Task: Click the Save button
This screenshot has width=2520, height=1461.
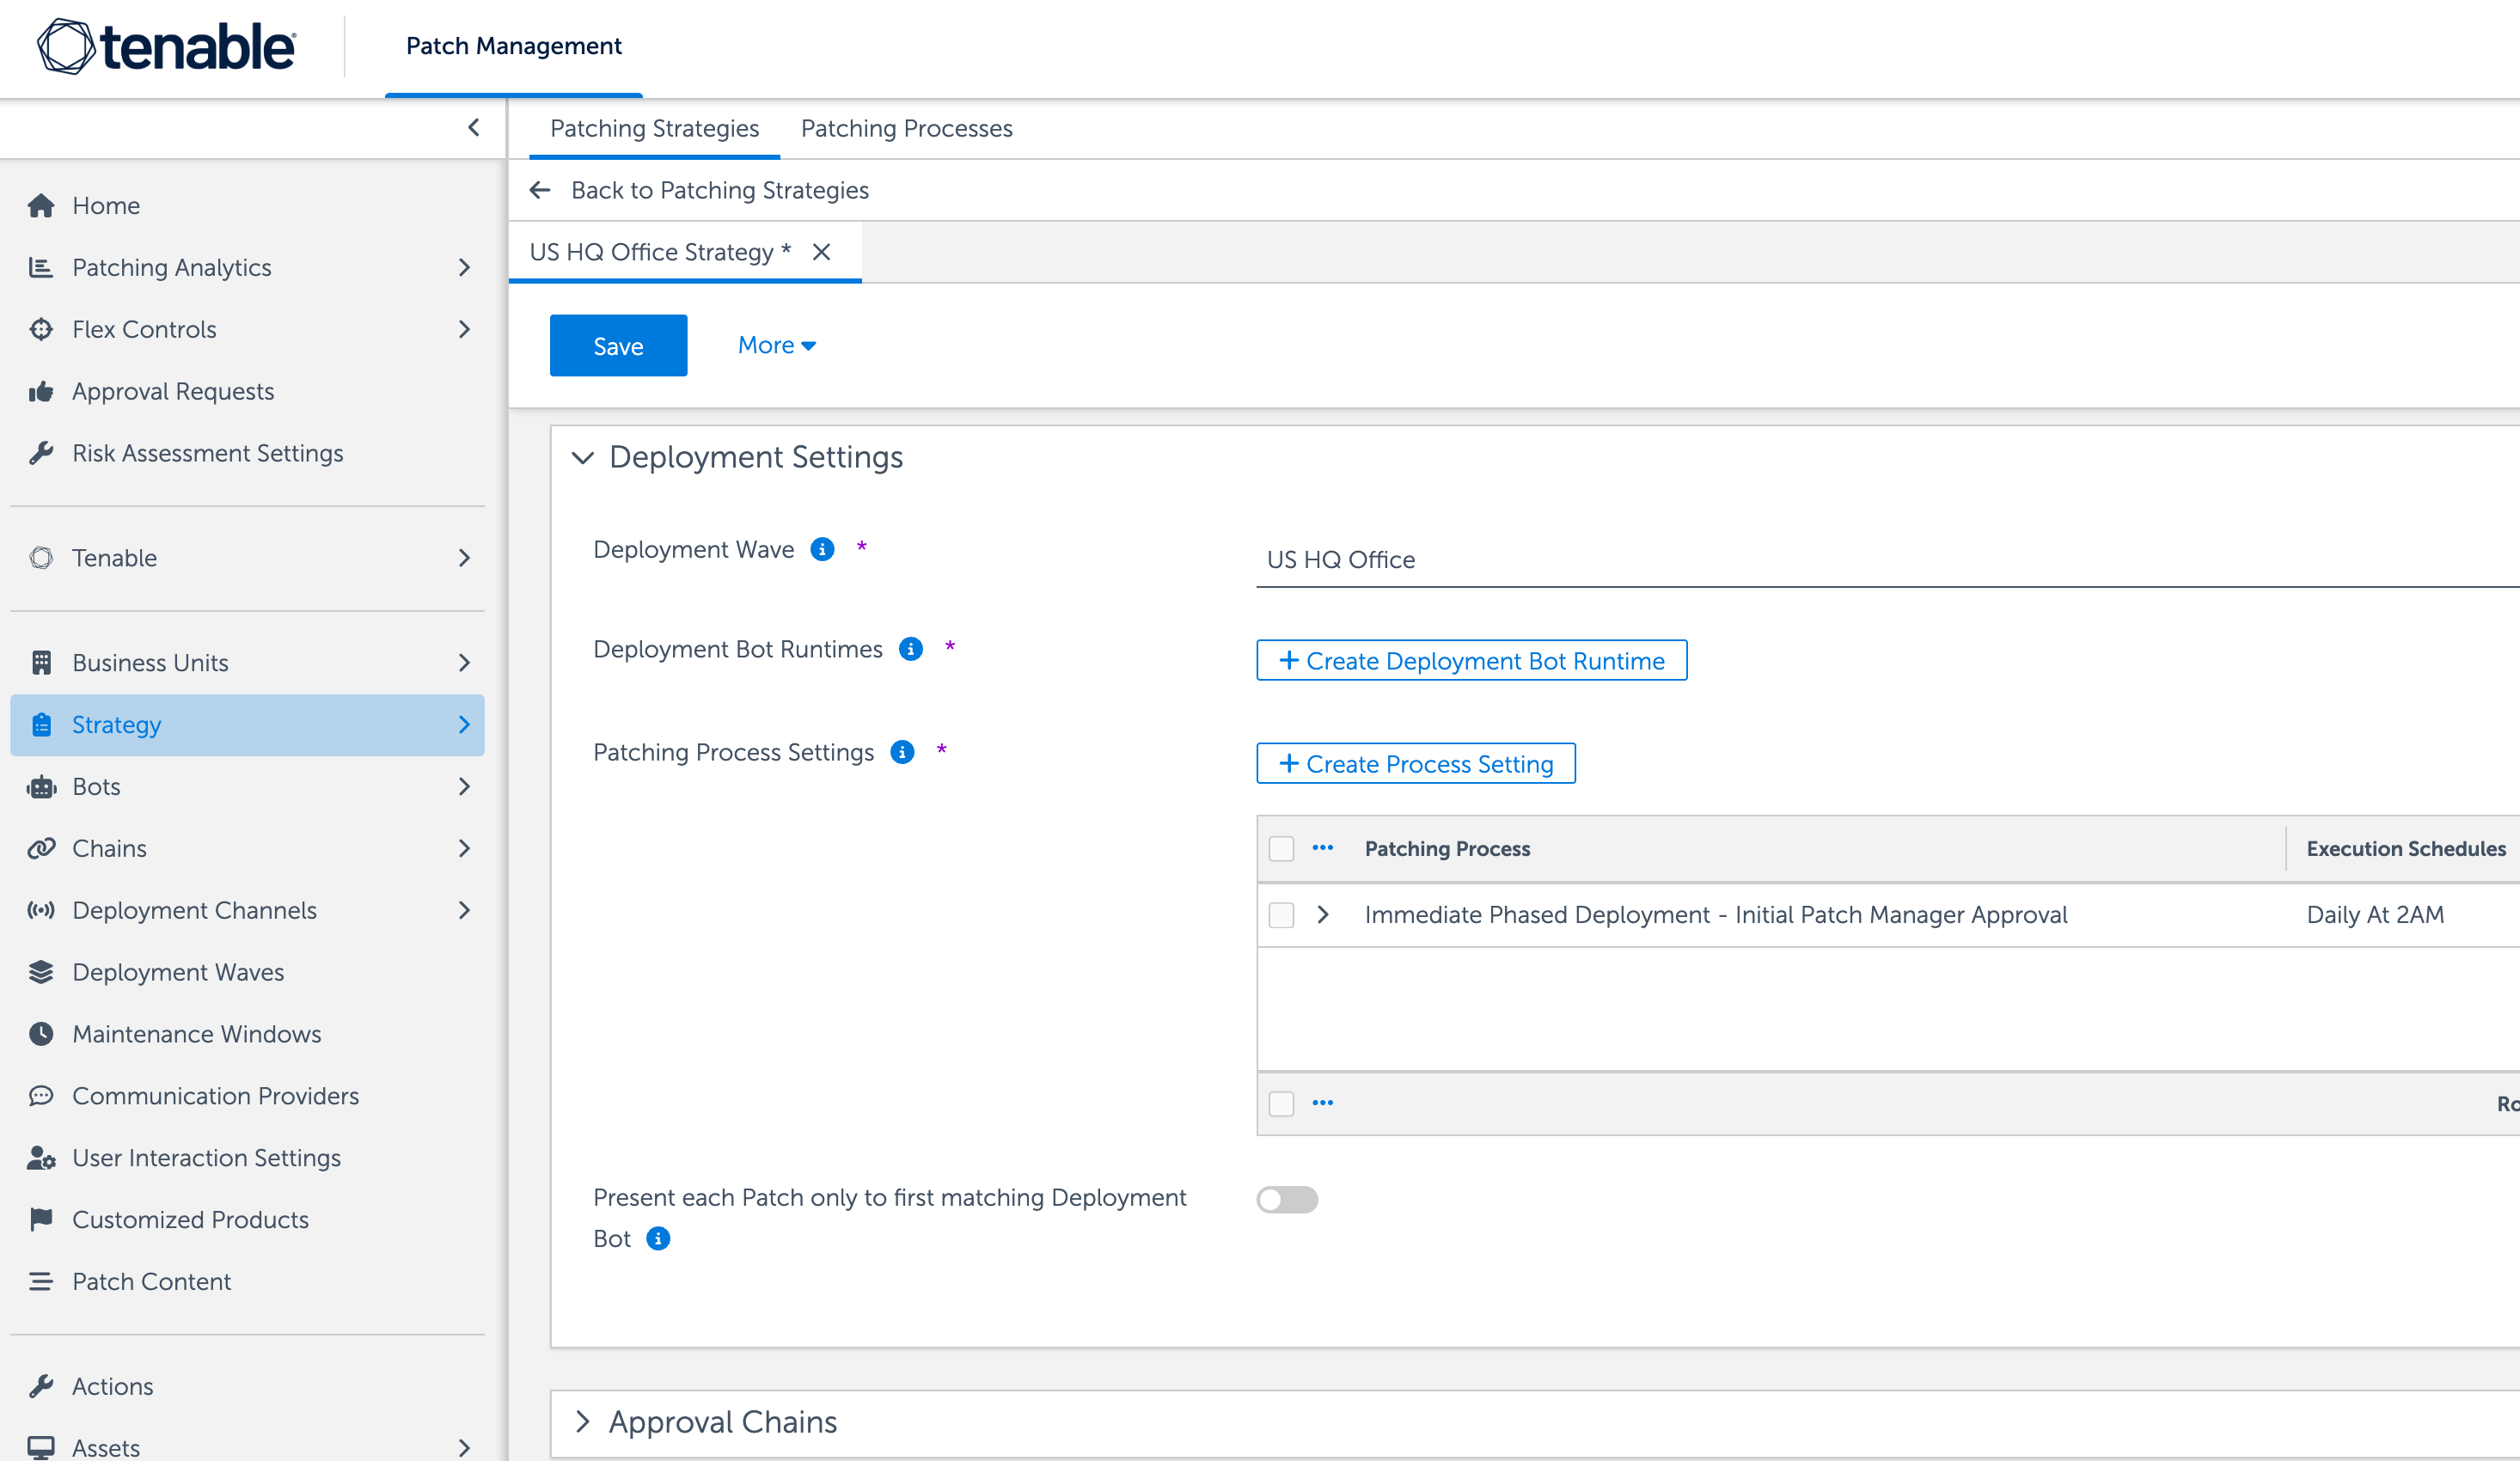Action: point(618,345)
